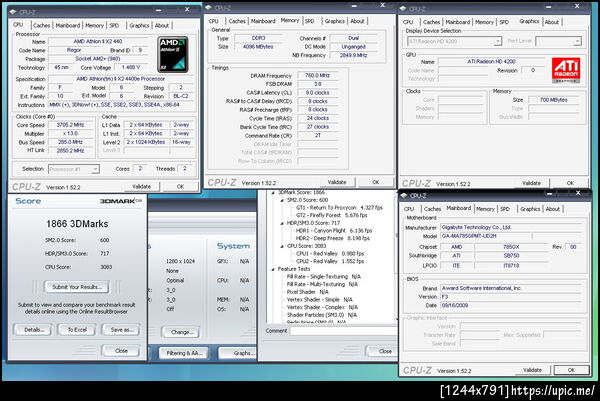Open Details in the 3DMark Score window

pos(33,330)
